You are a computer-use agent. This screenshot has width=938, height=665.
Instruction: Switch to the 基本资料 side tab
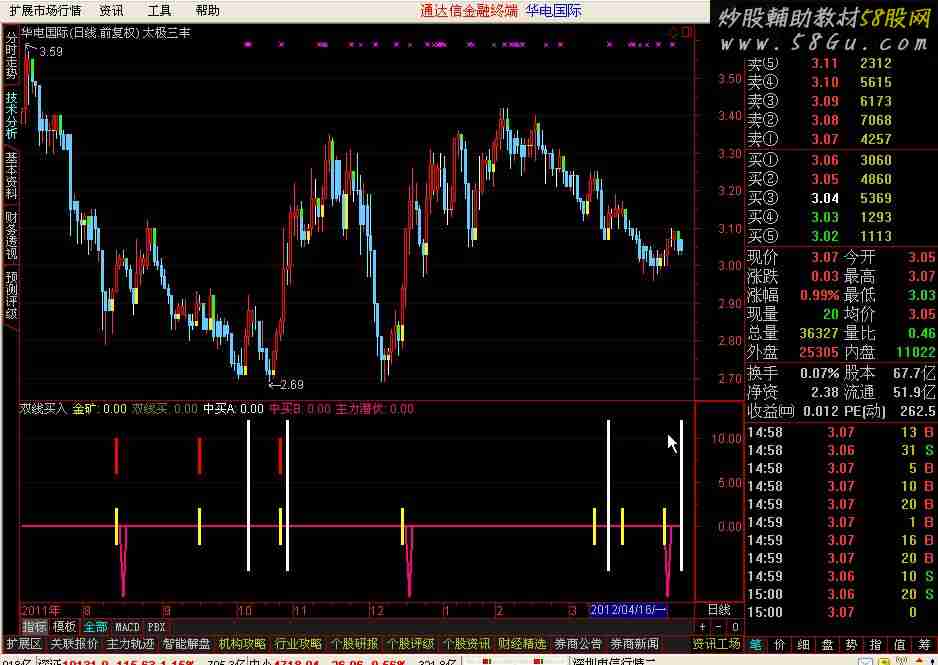pyautogui.click(x=11, y=175)
